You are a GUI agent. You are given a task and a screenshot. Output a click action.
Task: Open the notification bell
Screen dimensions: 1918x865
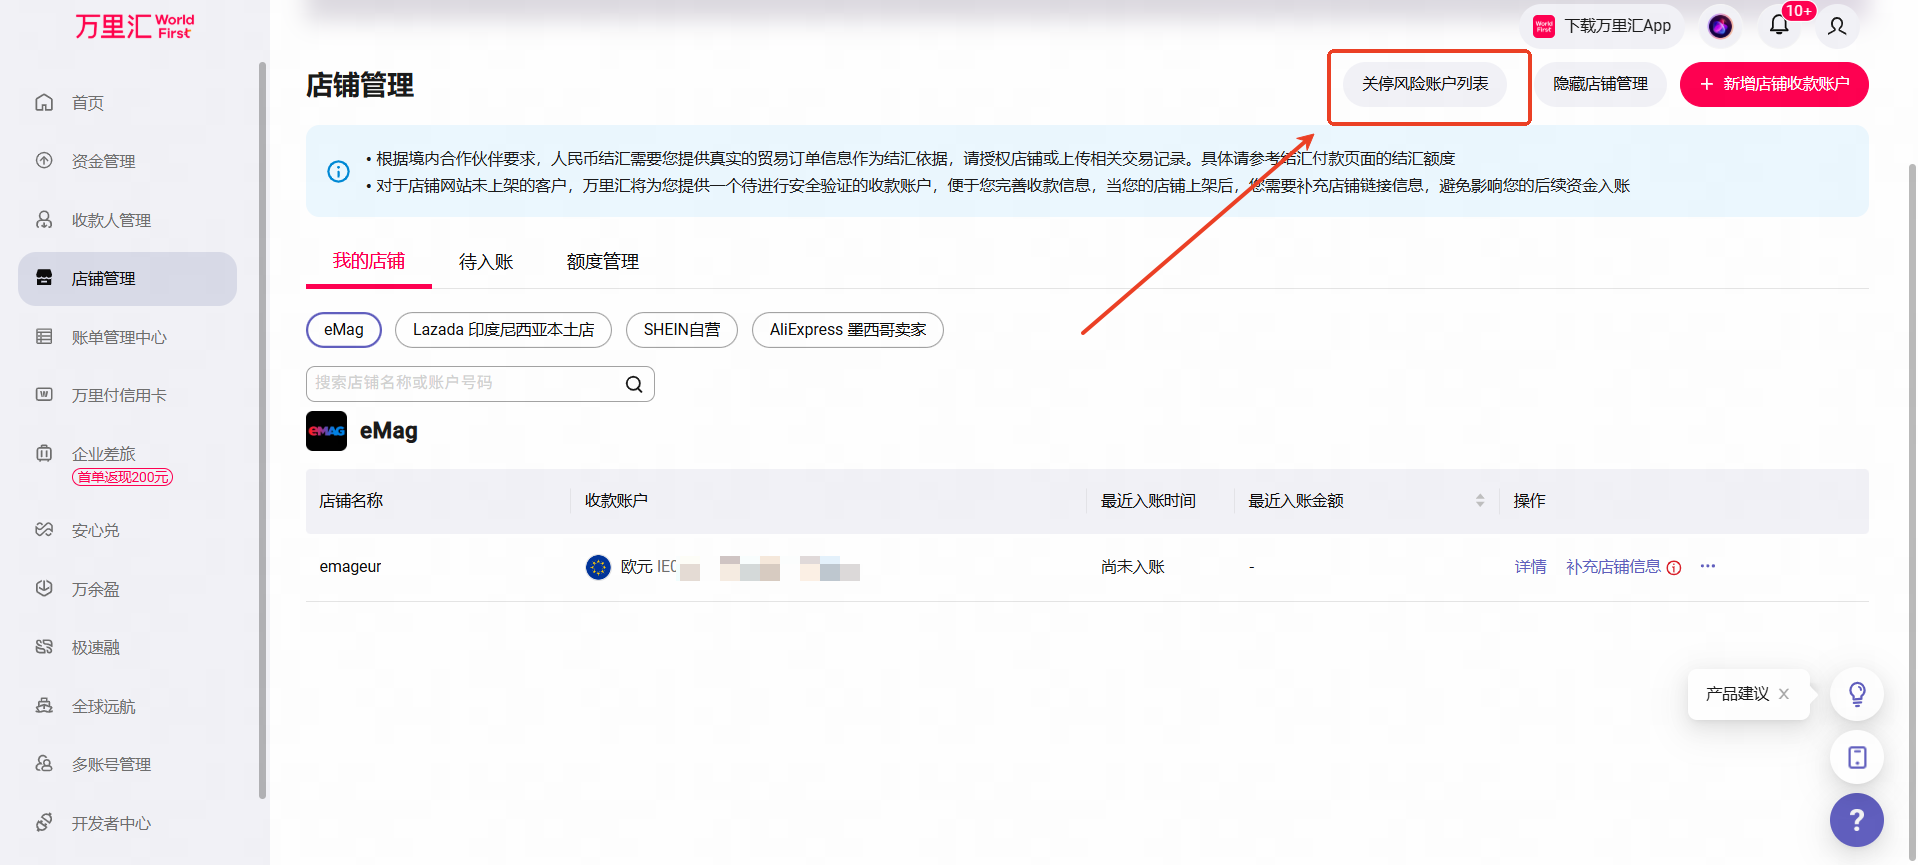click(x=1779, y=25)
